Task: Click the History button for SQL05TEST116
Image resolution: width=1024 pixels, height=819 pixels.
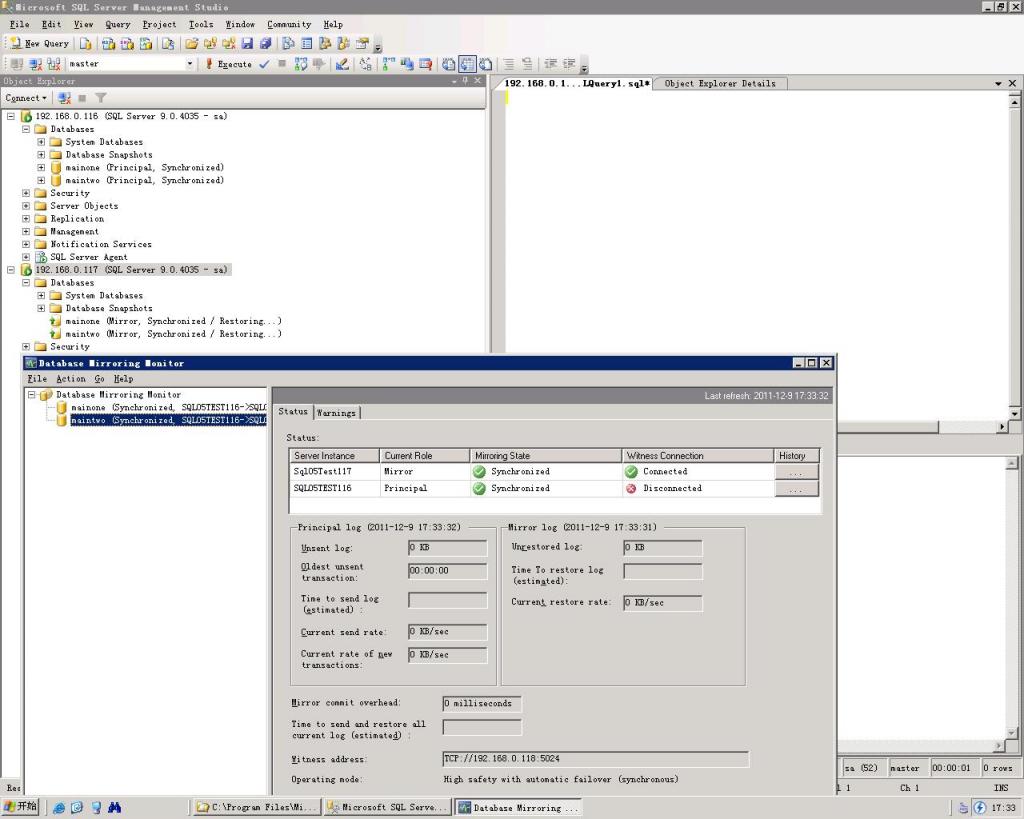Action: (796, 489)
